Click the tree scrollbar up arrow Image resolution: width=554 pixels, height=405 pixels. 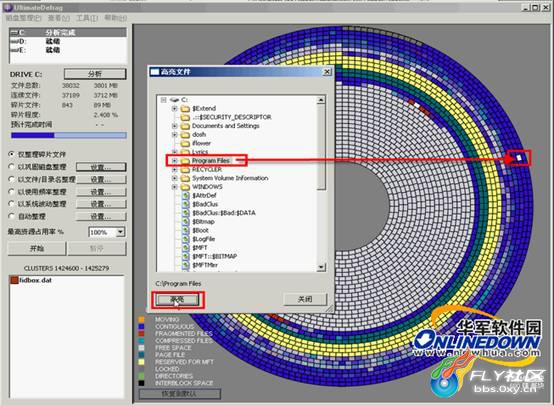(x=321, y=100)
